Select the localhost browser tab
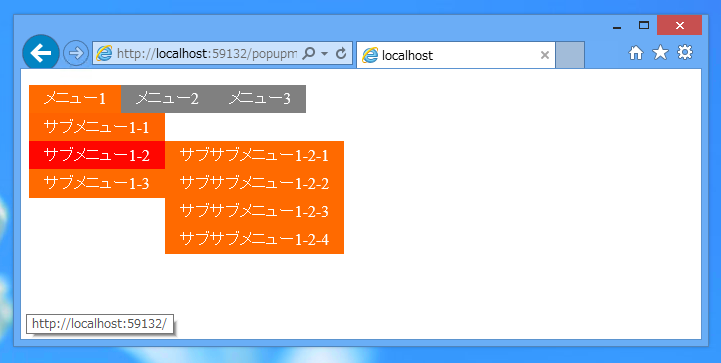 click(456, 55)
